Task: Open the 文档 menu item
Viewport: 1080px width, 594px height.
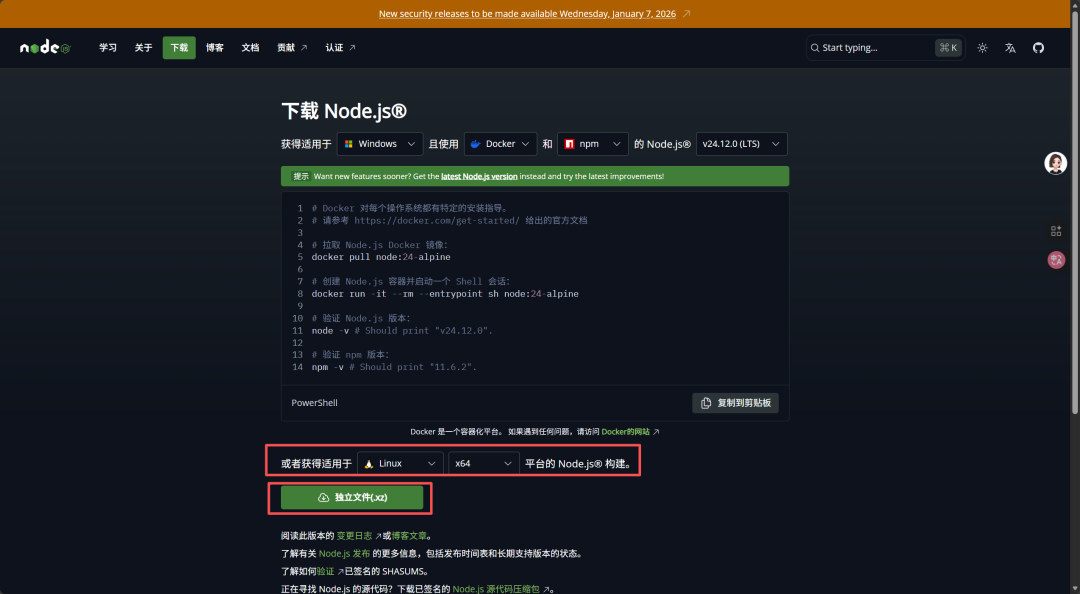Action: pos(250,48)
